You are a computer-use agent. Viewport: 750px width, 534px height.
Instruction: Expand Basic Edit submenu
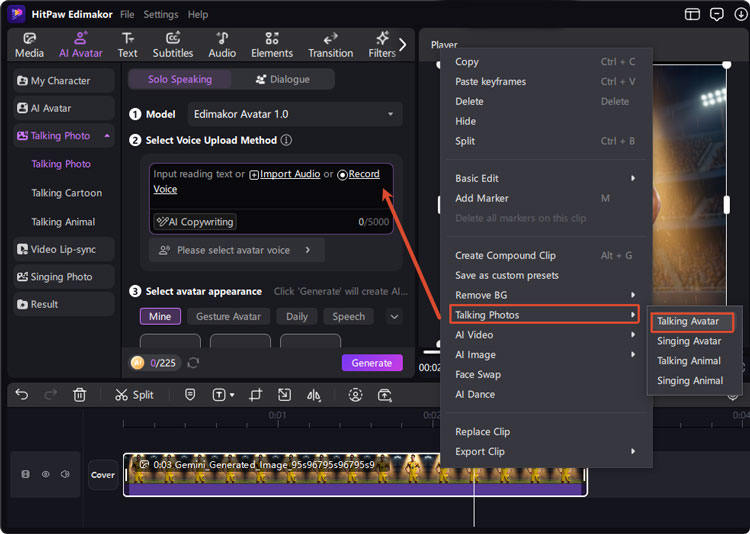pyautogui.click(x=545, y=178)
